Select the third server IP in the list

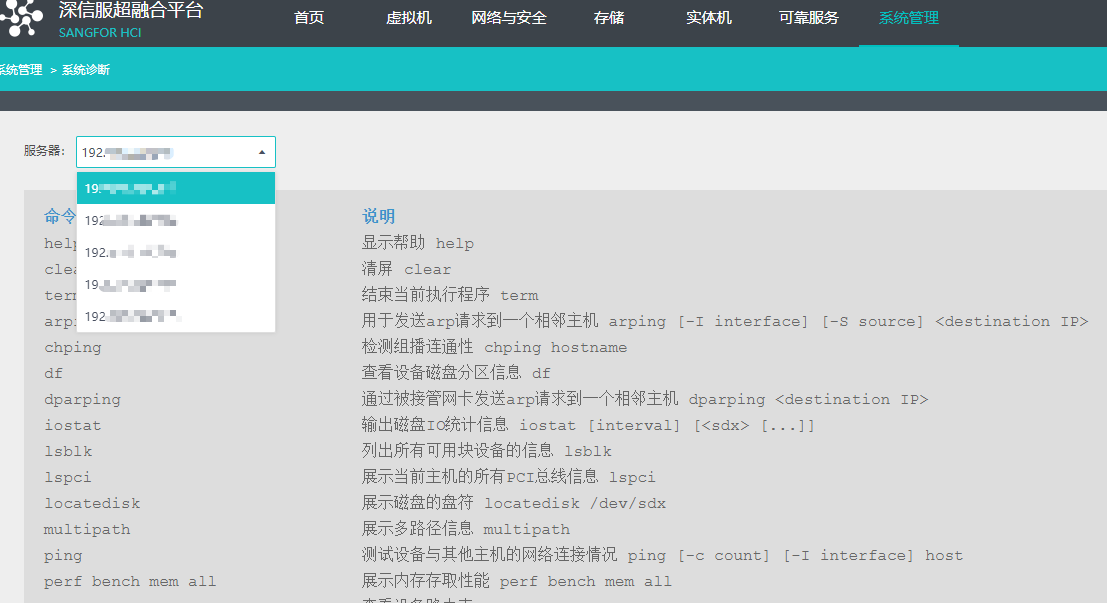[175, 252]
